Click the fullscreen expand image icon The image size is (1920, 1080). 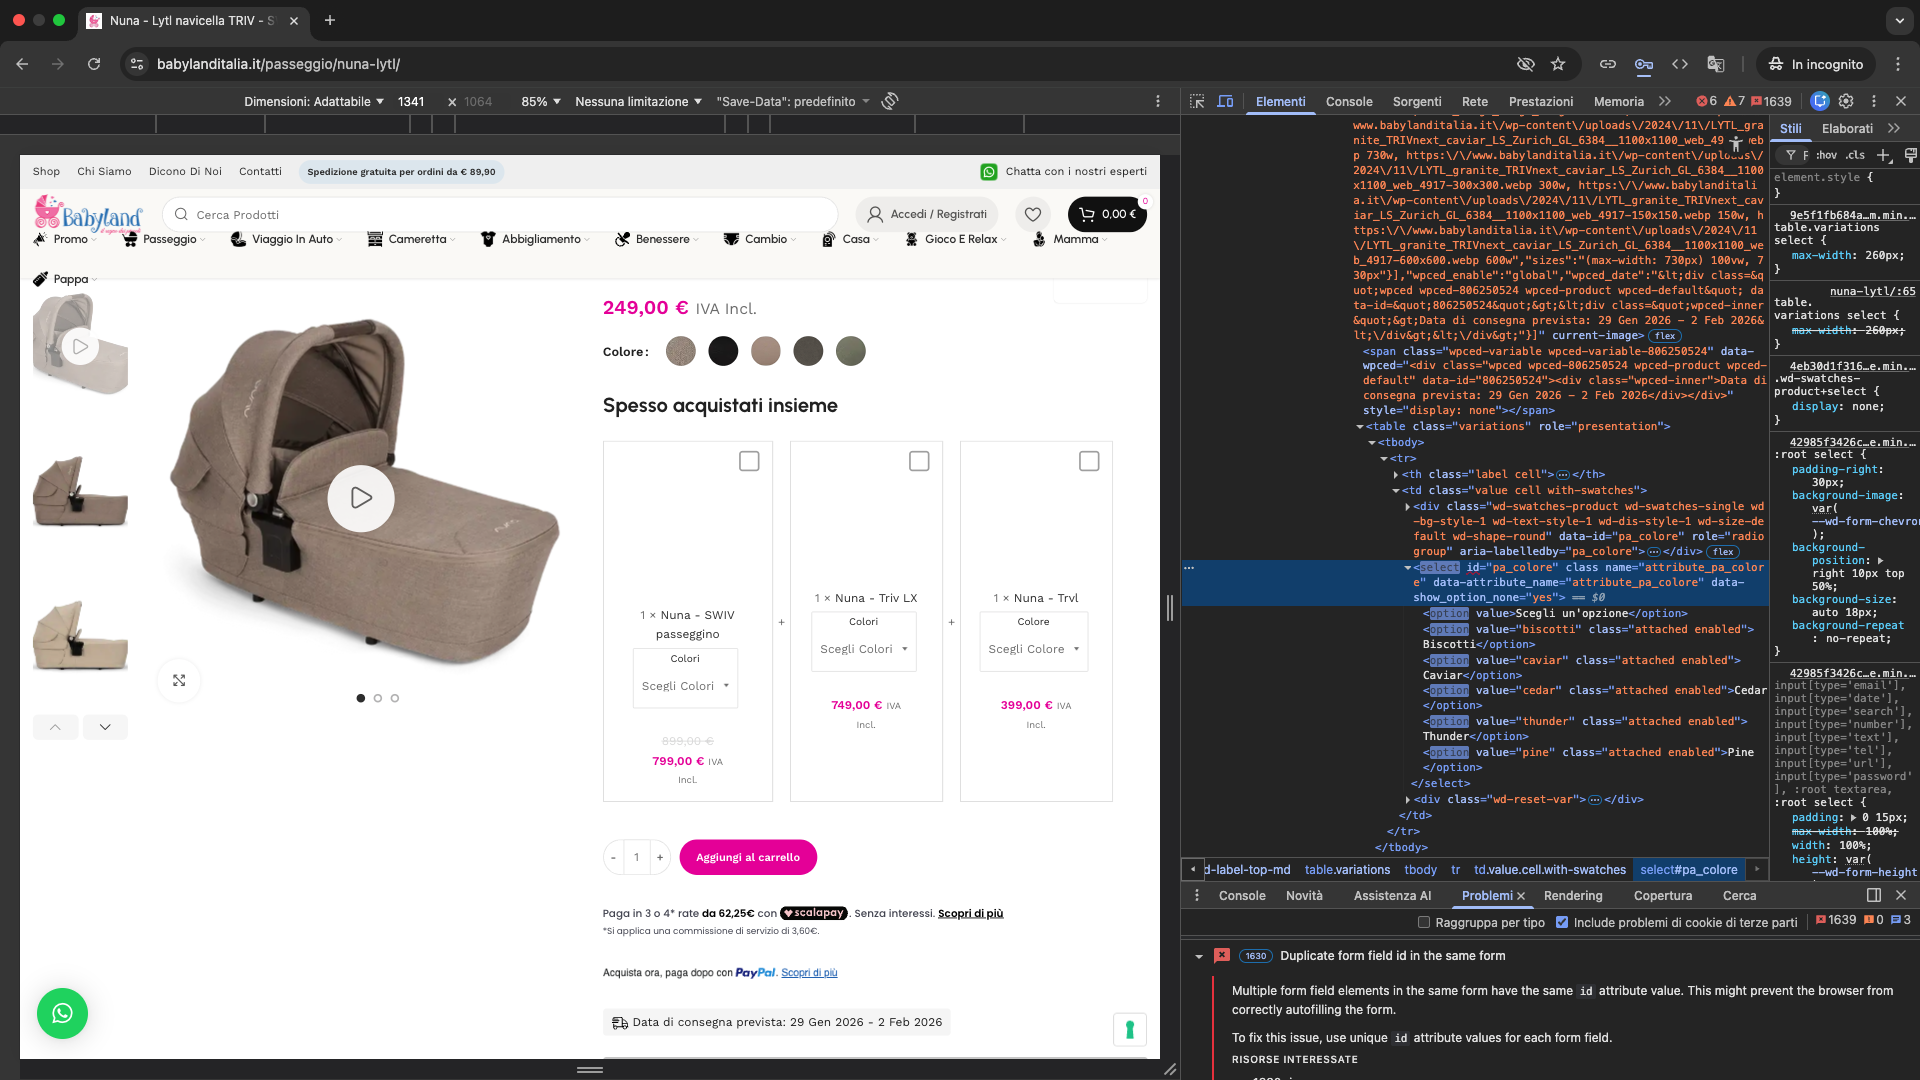coord(179,680)
